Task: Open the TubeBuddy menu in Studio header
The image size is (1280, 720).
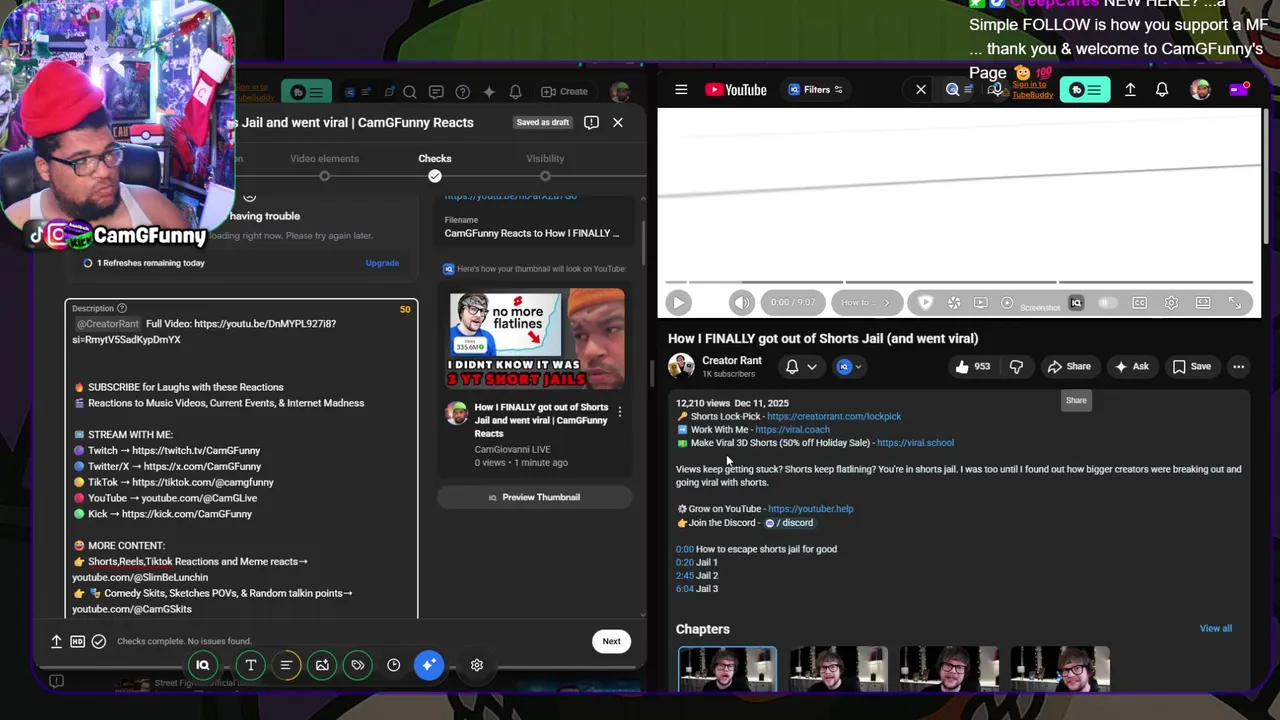Action: [x=307, y=92]
